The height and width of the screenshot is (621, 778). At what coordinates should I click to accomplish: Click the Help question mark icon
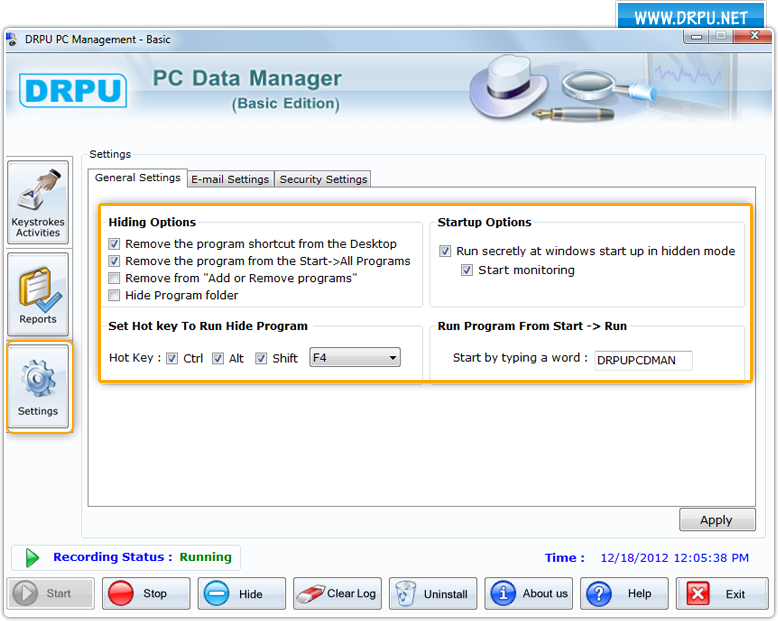[599, 593]
